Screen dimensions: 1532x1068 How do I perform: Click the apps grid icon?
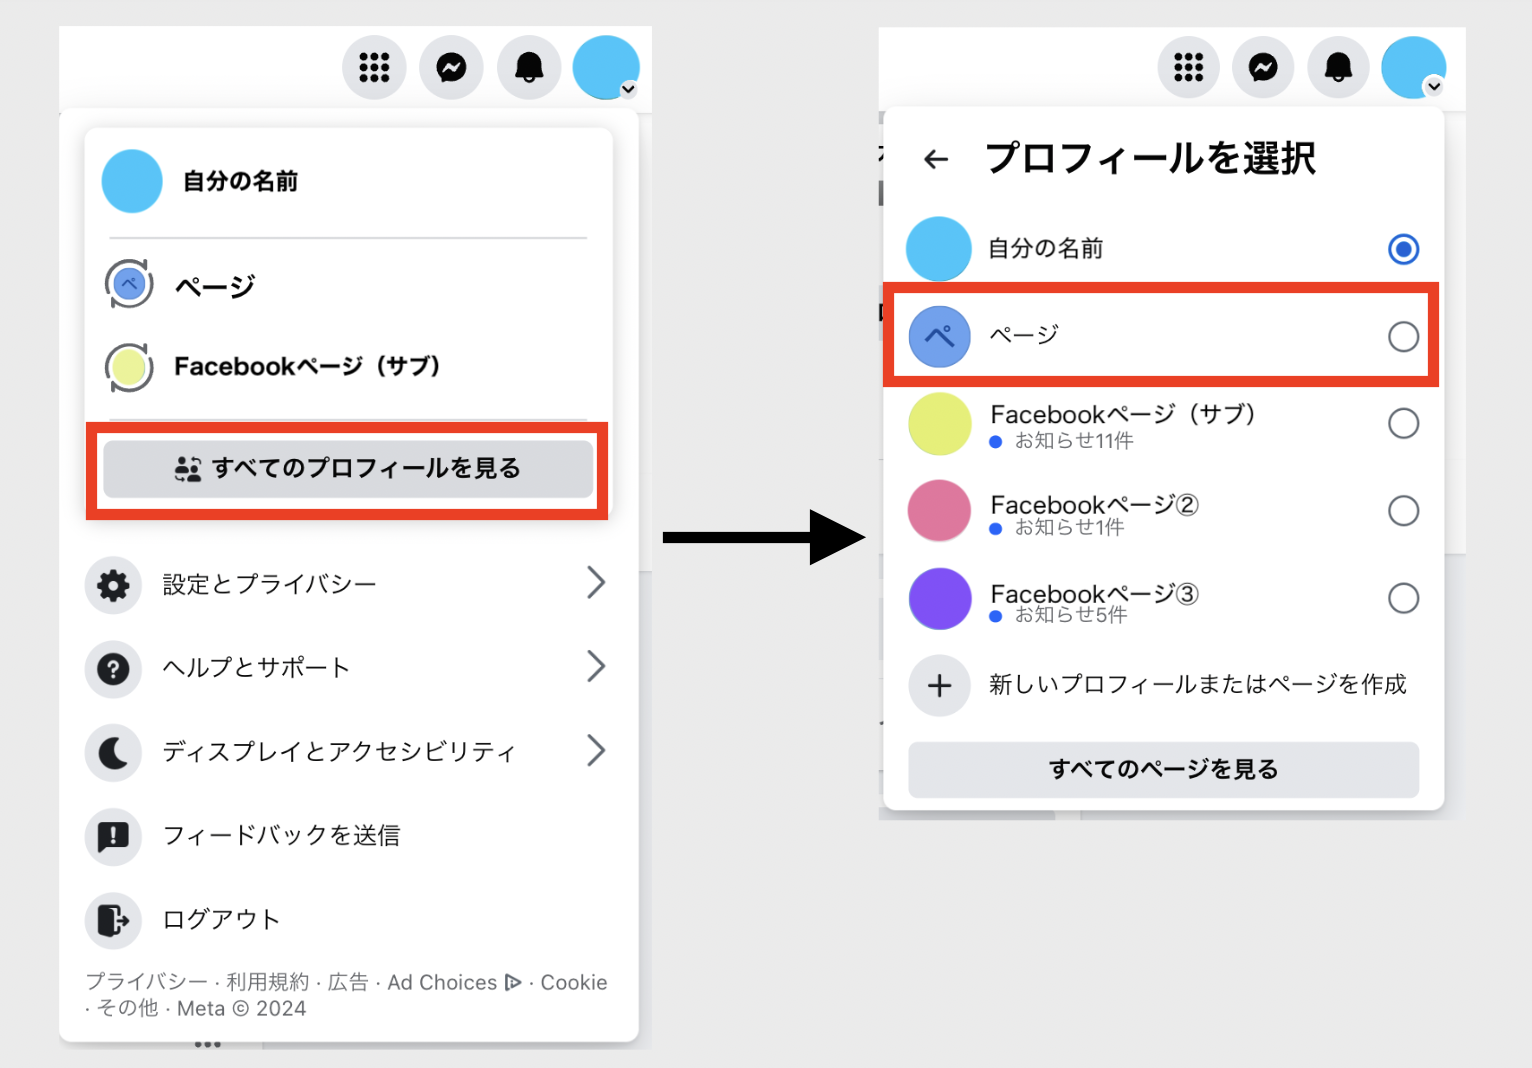tap(374, 67)
